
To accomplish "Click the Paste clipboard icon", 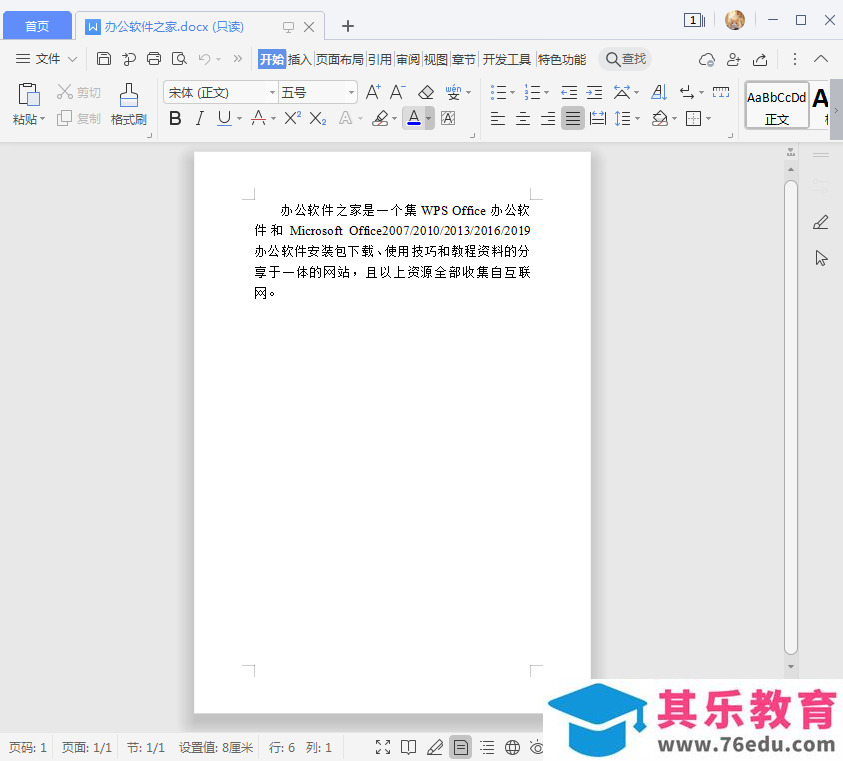I will point(28,94).
